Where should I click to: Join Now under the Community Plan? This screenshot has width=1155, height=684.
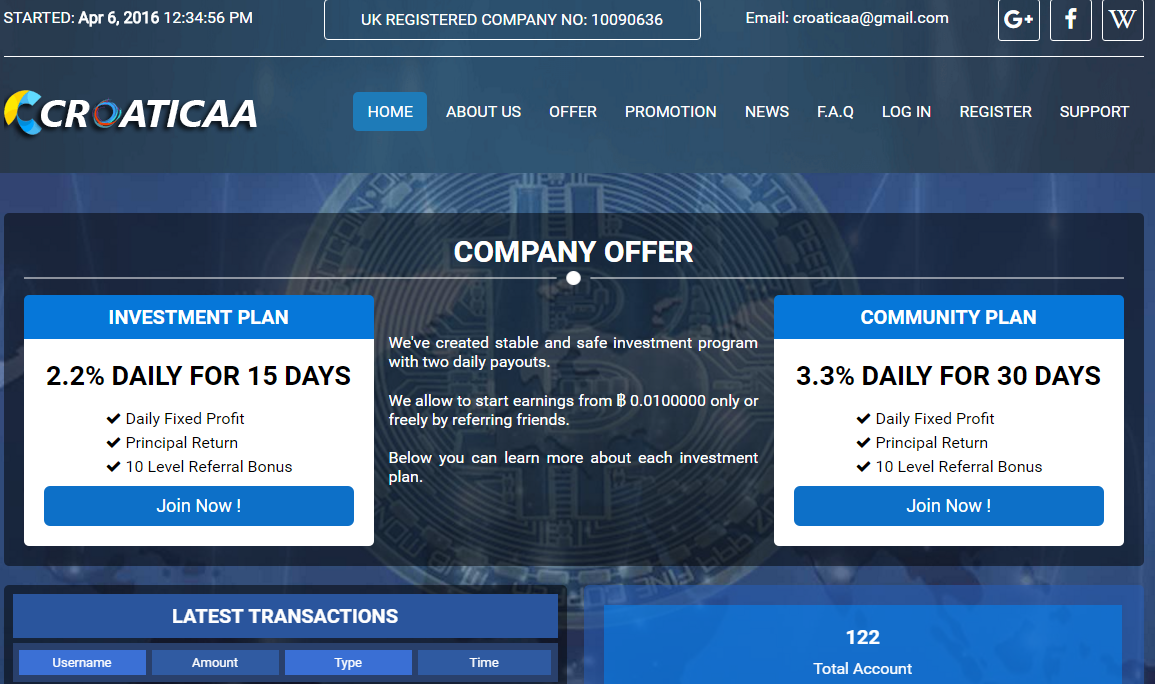948,506
